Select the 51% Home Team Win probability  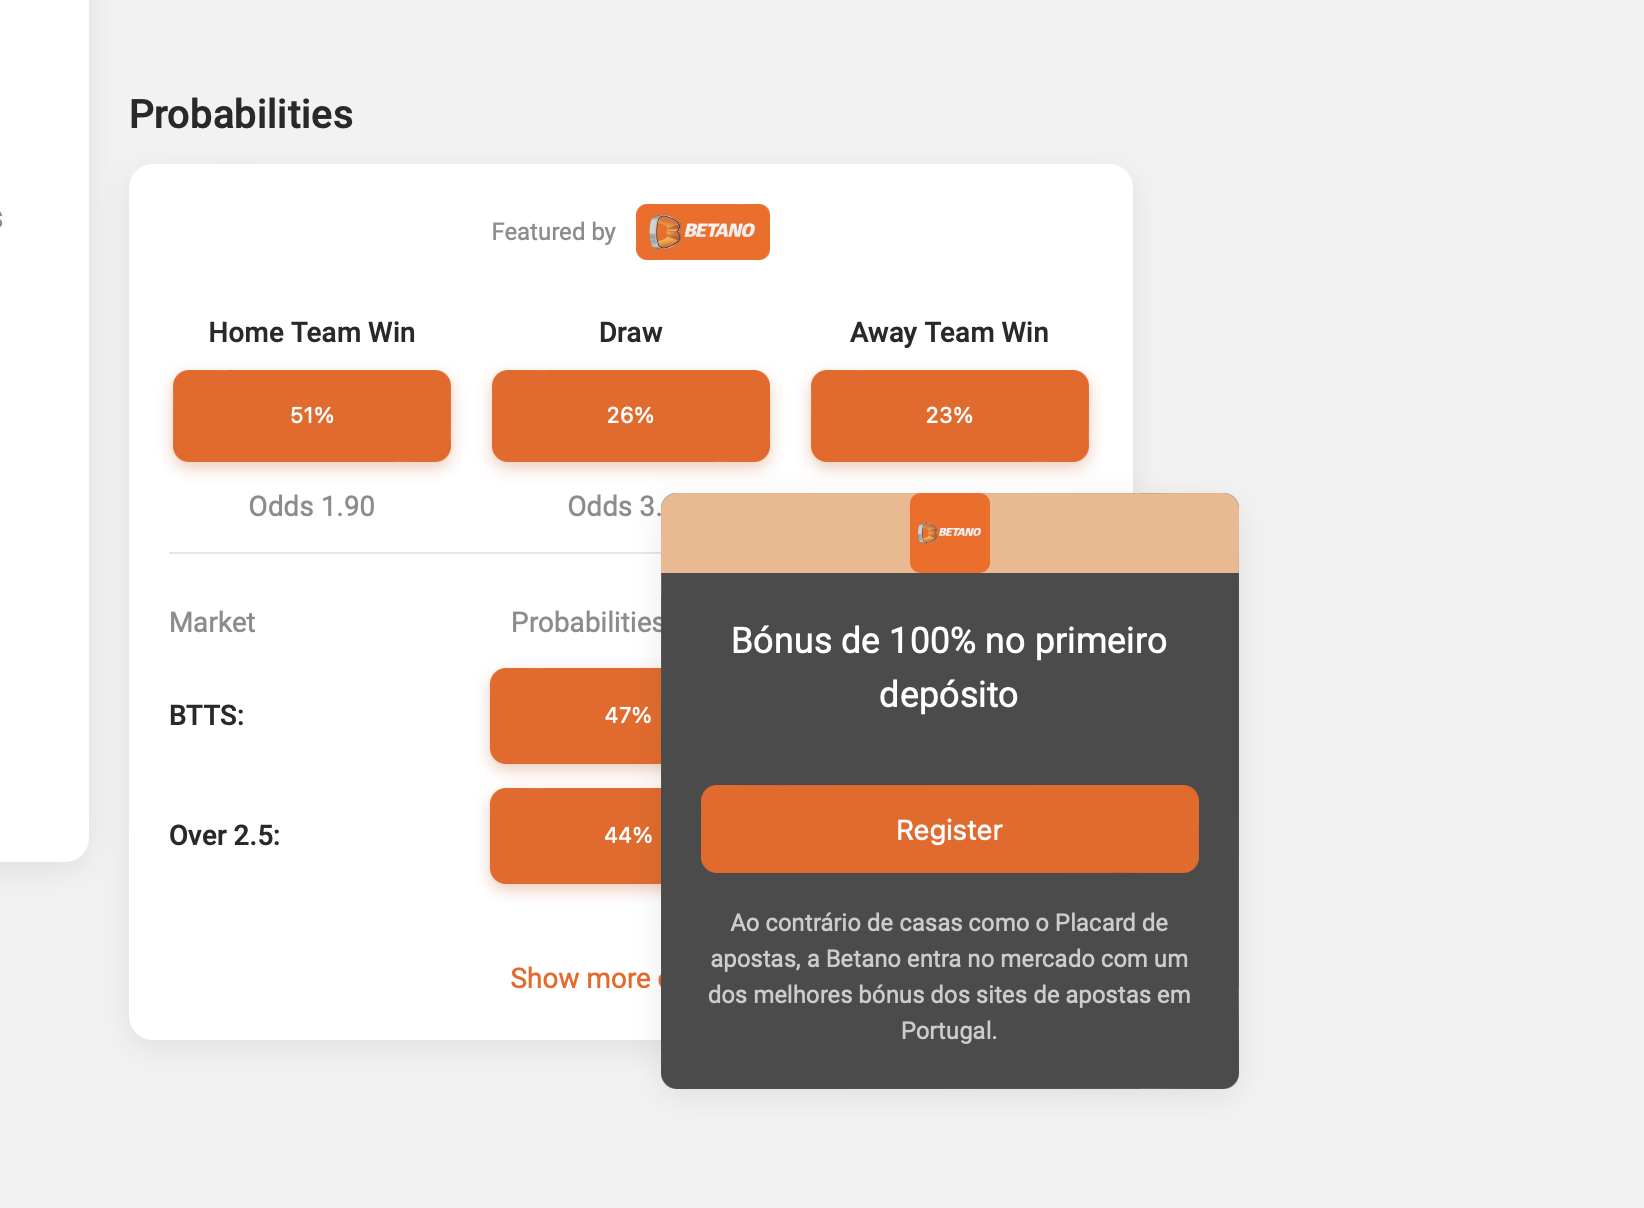coord(311,415)
